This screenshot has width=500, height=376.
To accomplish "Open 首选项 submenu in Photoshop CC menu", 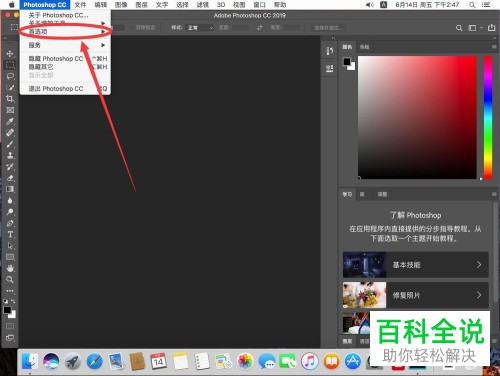I will 65,32.
